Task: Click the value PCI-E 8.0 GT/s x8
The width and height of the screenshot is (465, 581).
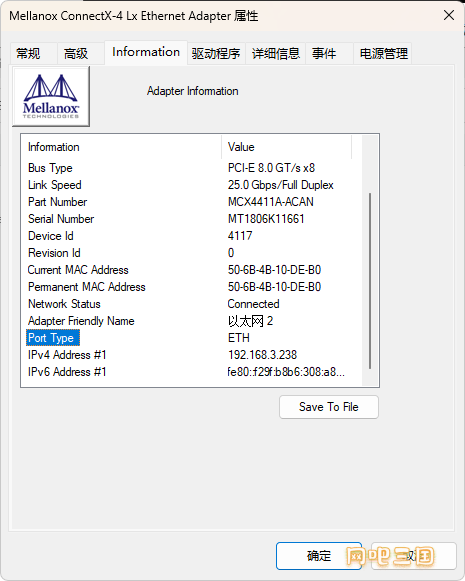Action: click(271, 168)
